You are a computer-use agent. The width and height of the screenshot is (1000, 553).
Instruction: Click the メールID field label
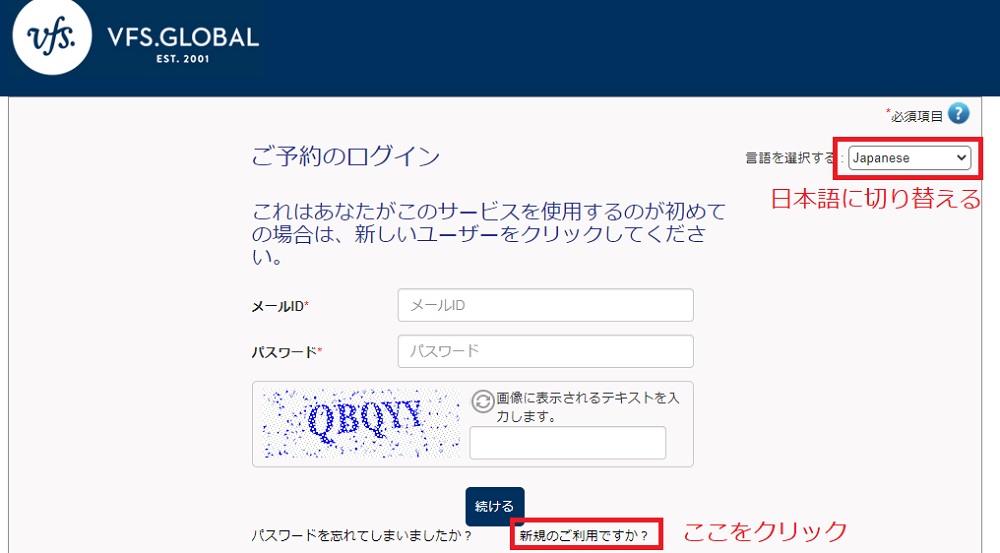tap(280, 306)
